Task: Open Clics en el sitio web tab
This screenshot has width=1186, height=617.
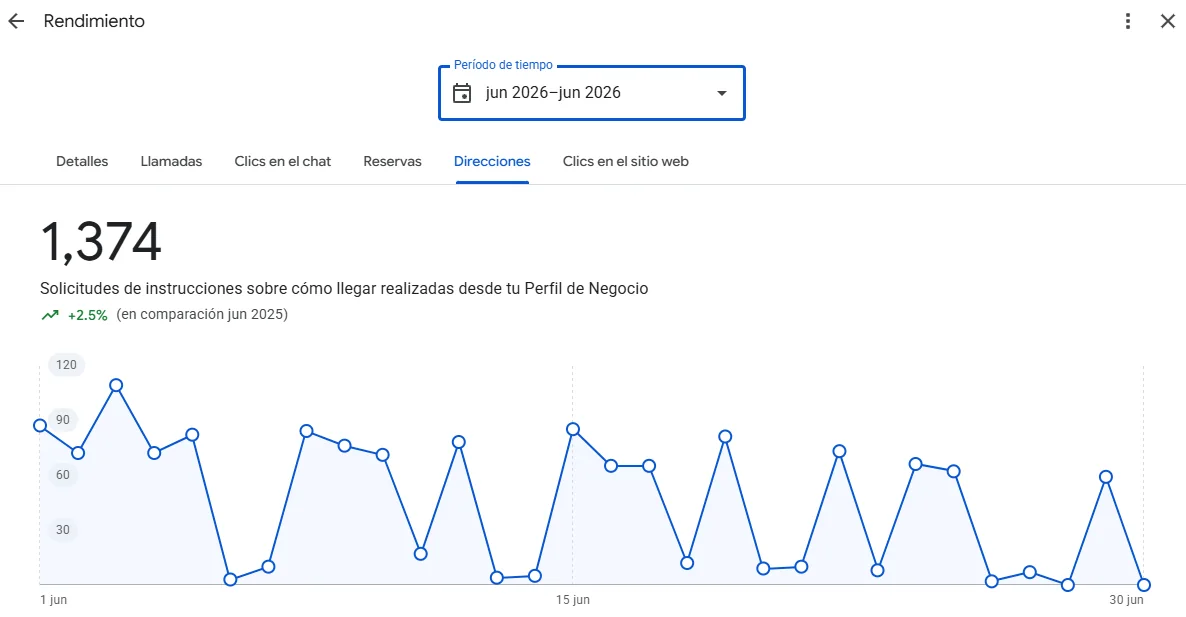Action: coord(626,161)
